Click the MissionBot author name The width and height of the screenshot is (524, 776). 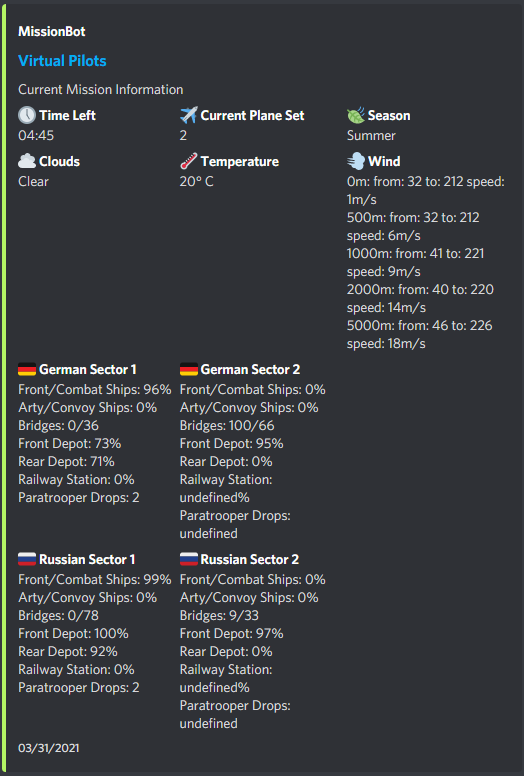click(x=52, y=32)
